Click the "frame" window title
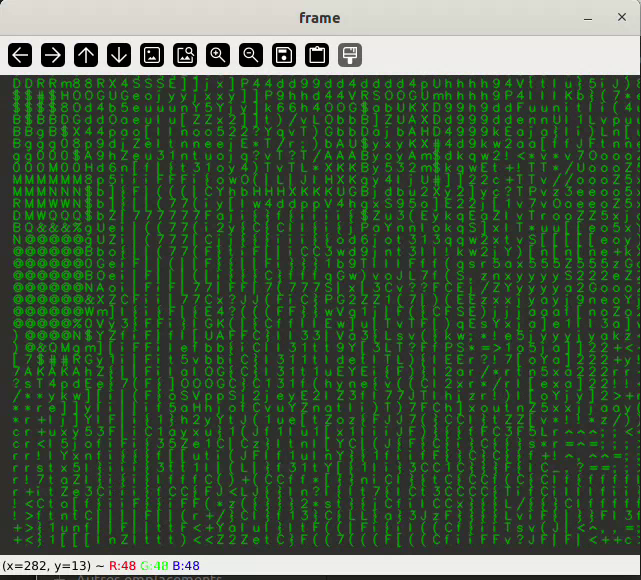The width and height of the screenshot is (641, 580). (319, 18)
